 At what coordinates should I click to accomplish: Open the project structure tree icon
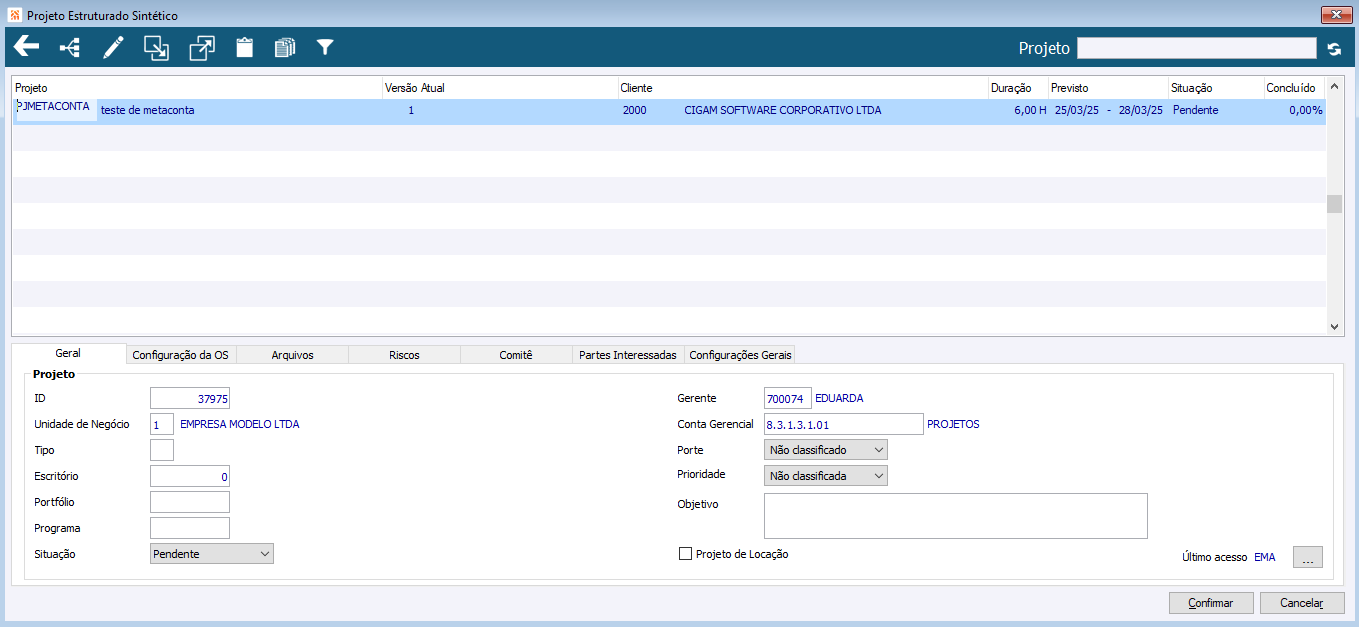(x=70, y=47)
